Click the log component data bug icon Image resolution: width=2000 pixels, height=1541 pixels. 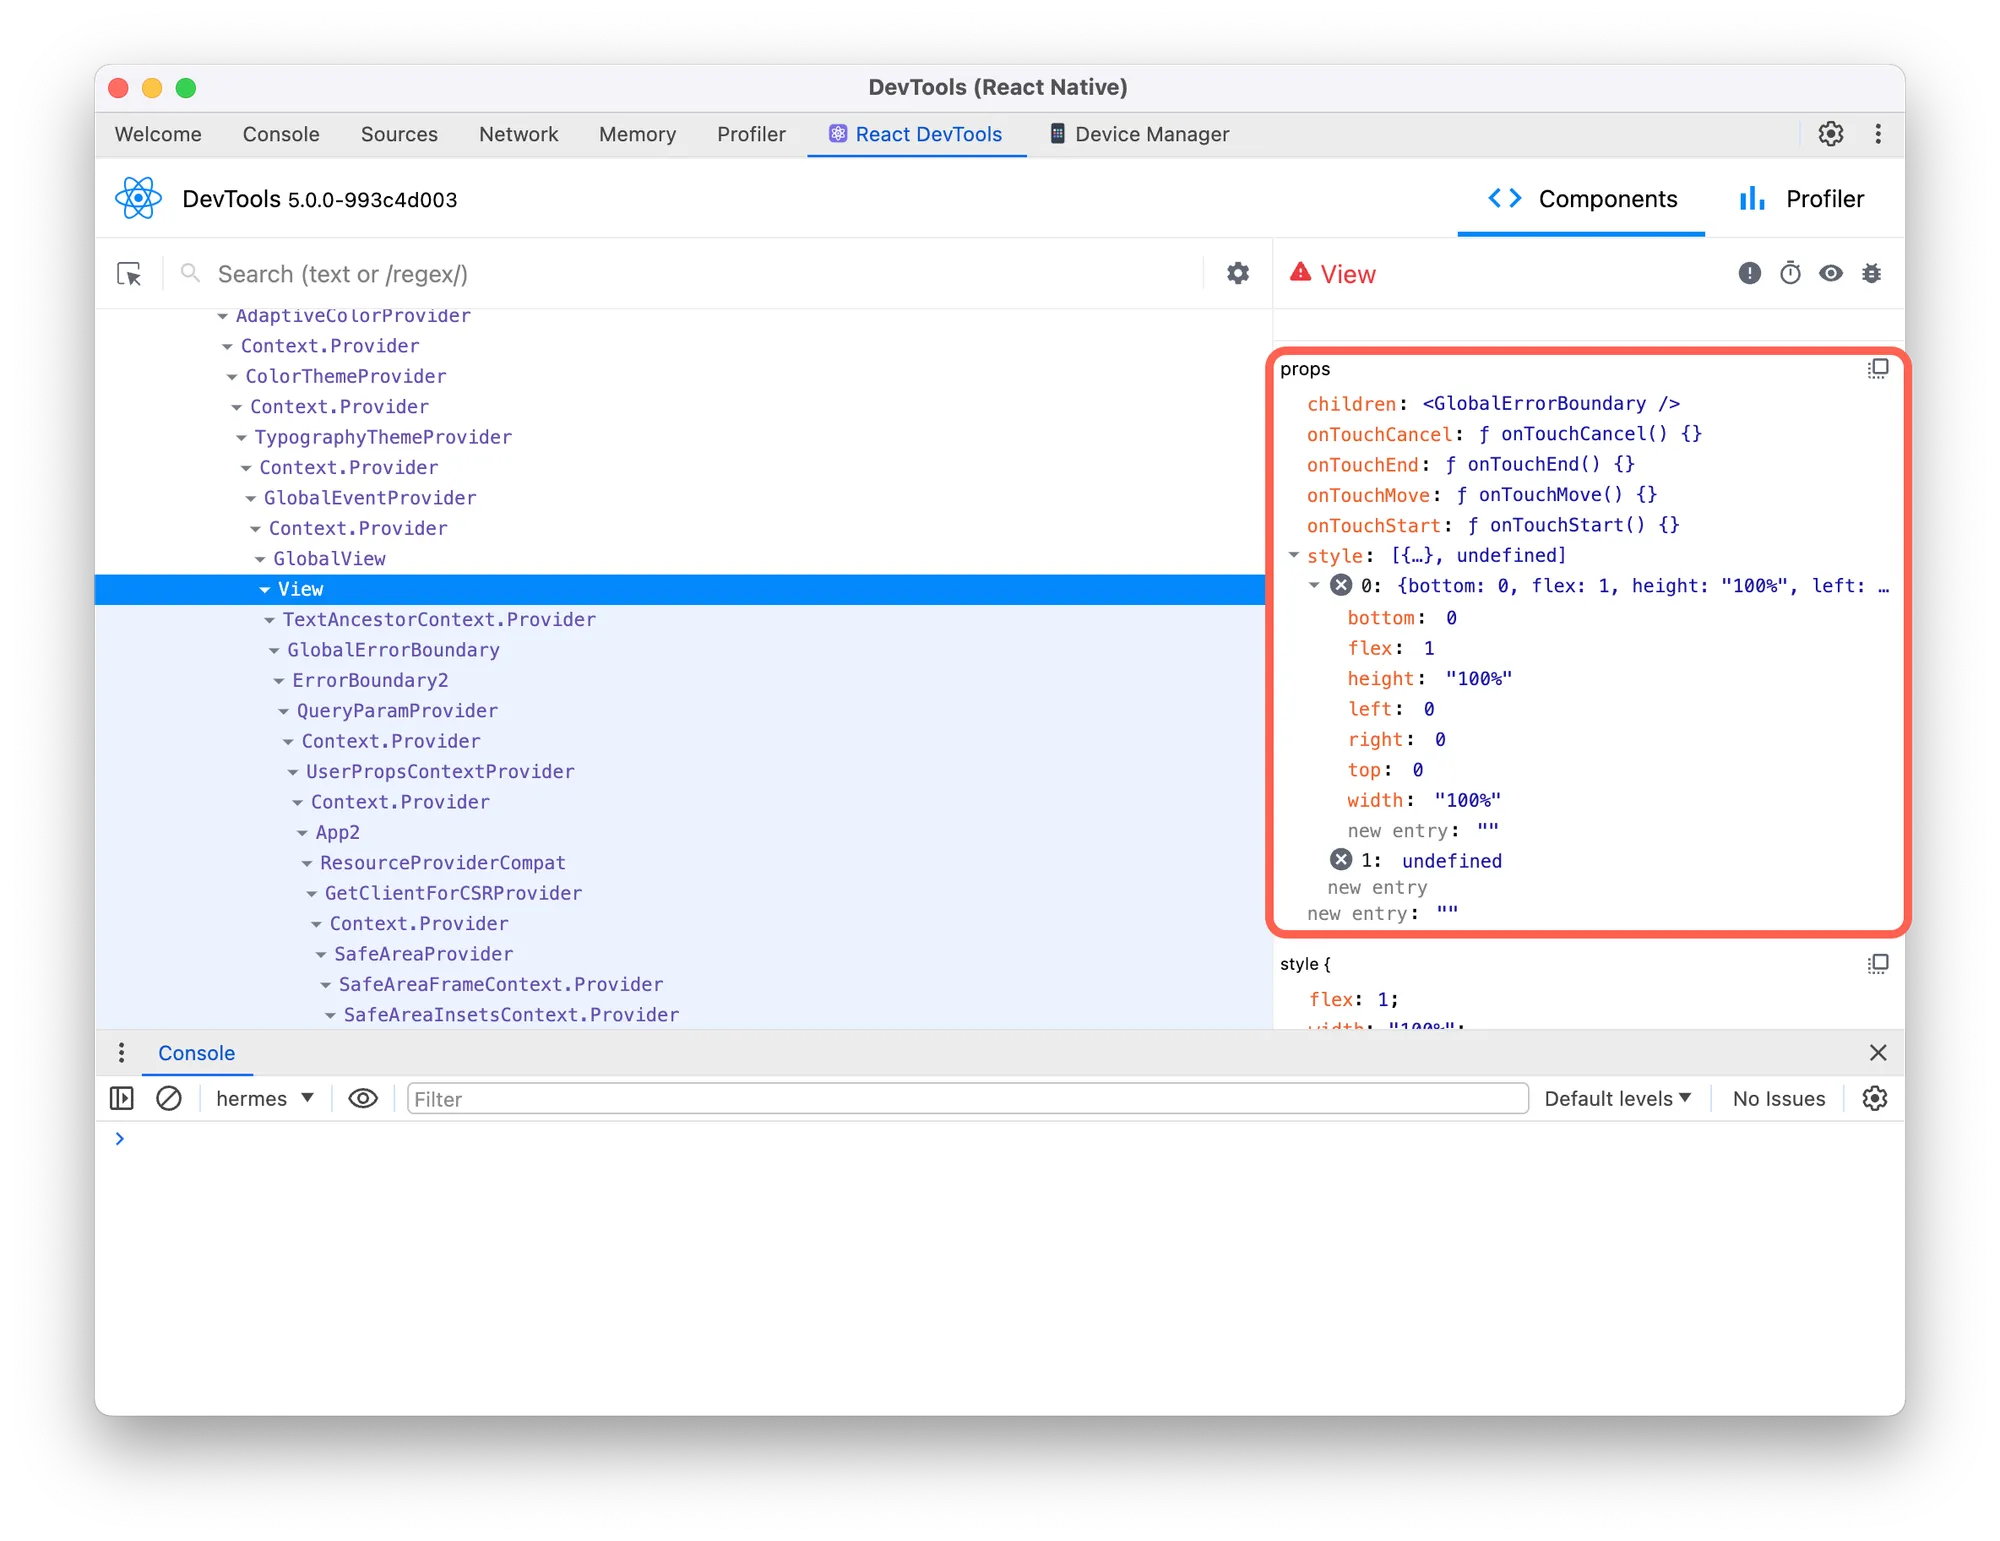pos(1871,274)
